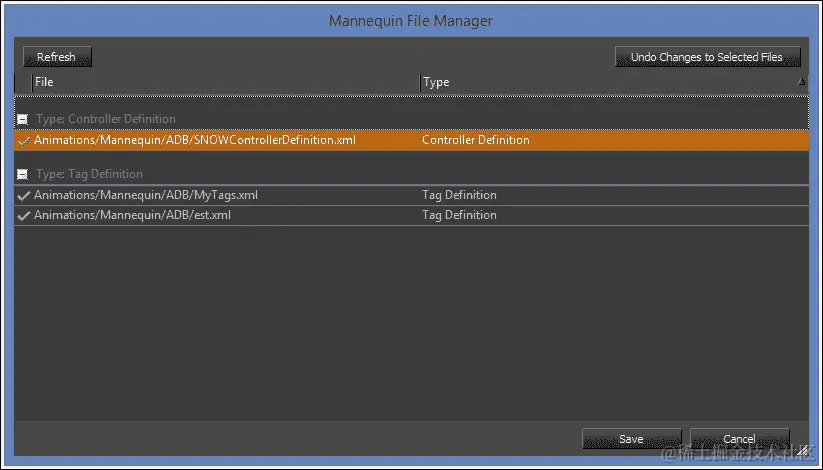The image size is (823, 470).
Task: Click Undo Changes to Selected Files
Action: pyautogui.click(x=708, y=57)
